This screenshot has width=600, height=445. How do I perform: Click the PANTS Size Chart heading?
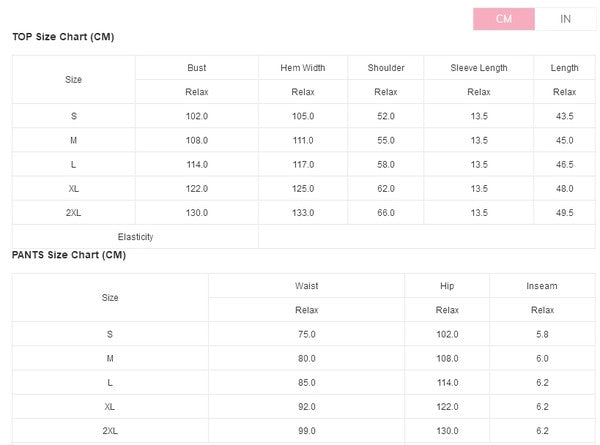click(69, 255)
